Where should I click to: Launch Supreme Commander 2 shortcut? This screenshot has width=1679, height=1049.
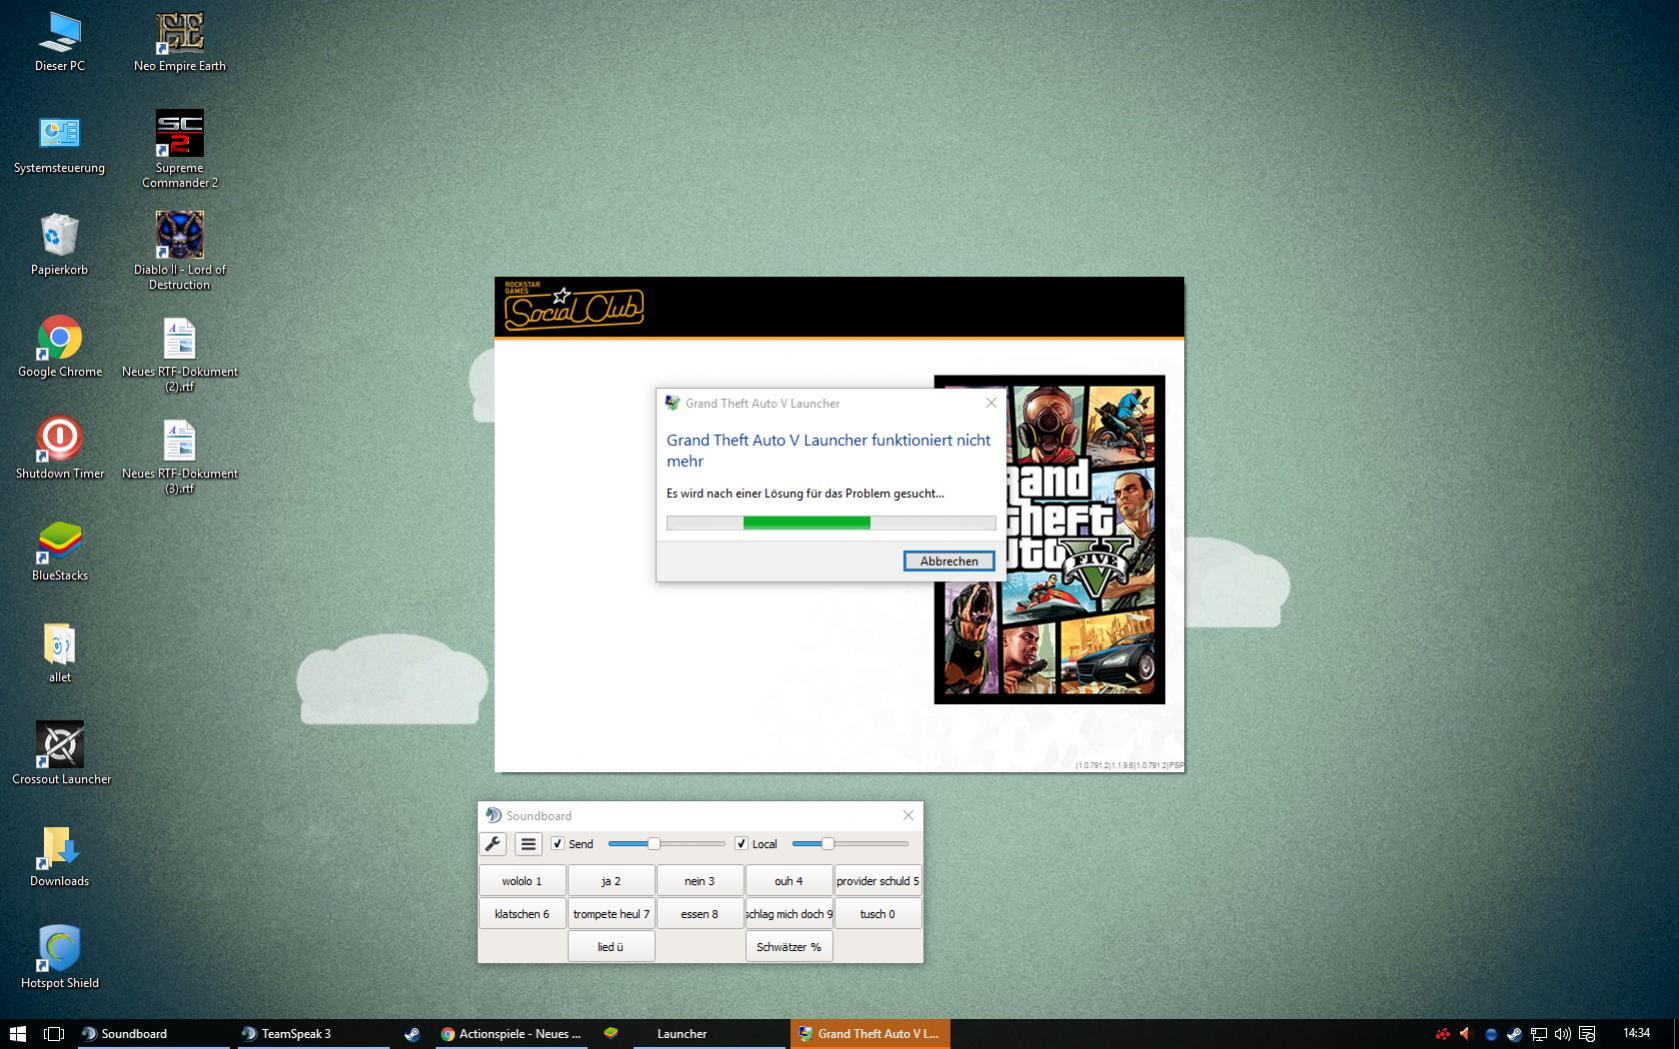coord(180,149)
